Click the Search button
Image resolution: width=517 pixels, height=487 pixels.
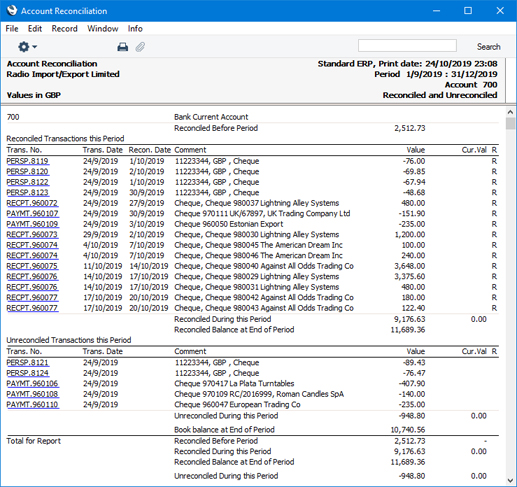pyautogui.click(x=488, y=47)
